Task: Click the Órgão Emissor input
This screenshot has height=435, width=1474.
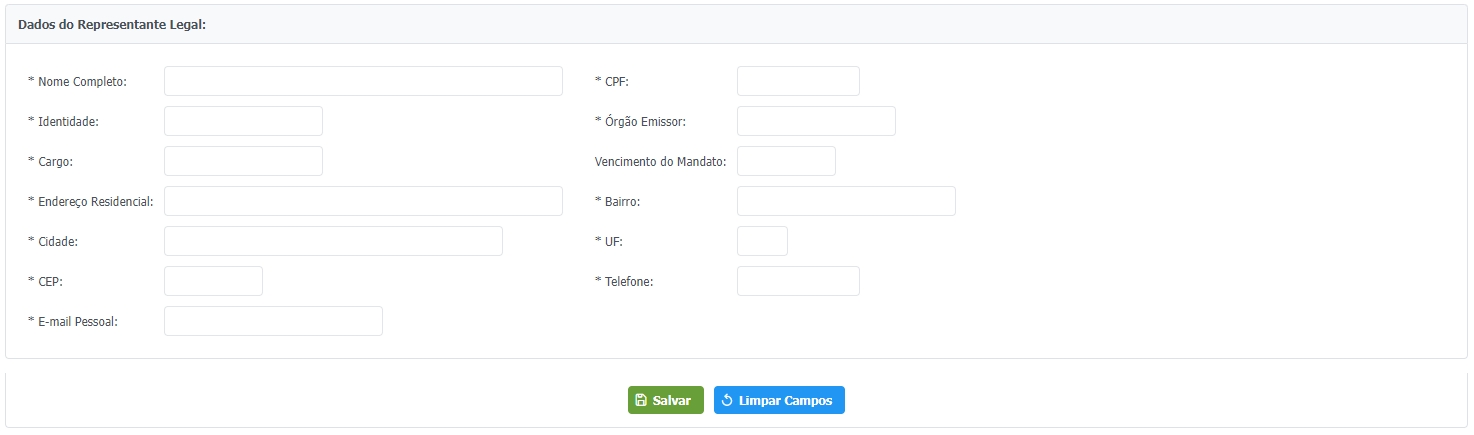Action: click(816, 121)
